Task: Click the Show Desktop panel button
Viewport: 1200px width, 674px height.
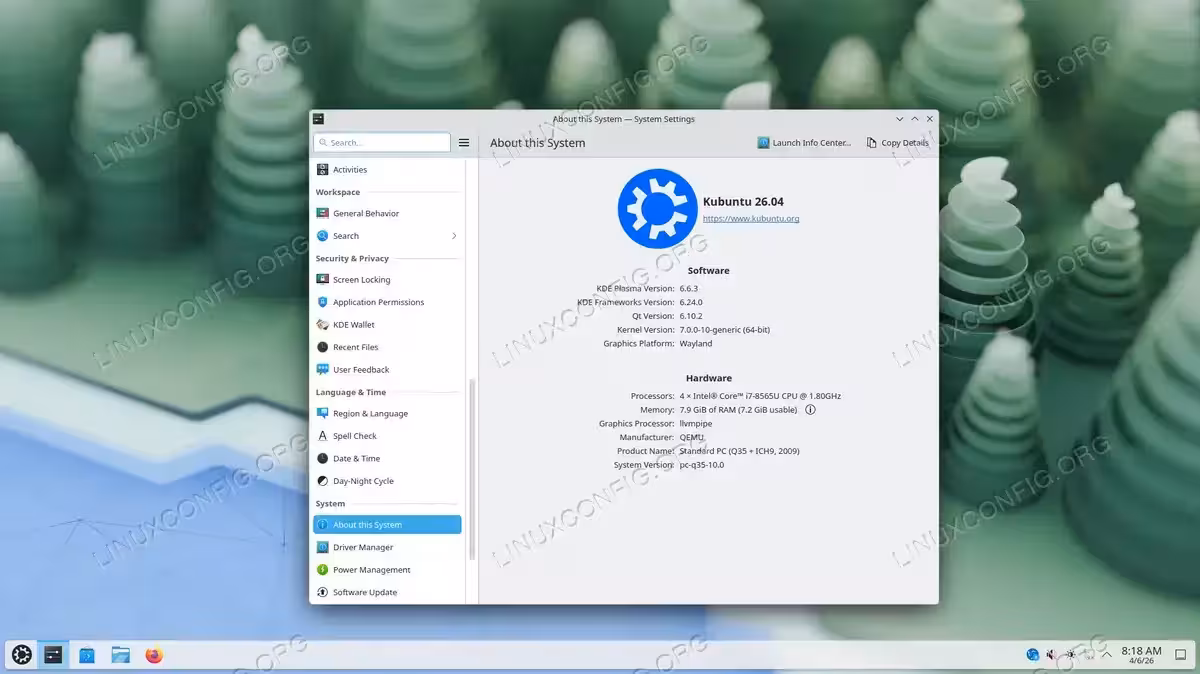Action: (x=1181, y=655)
